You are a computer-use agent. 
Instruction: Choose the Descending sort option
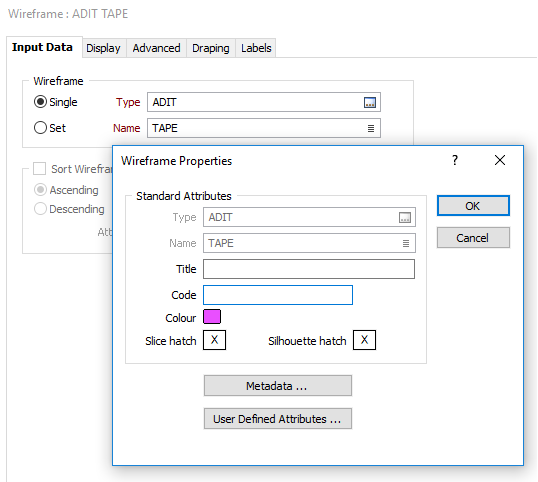point(40,209)
